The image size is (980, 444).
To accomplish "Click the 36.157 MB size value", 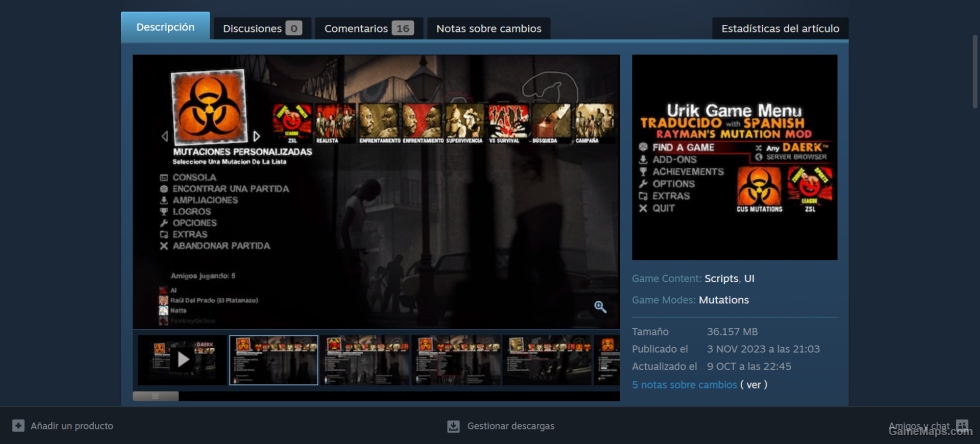I will [x=732, y=331].
